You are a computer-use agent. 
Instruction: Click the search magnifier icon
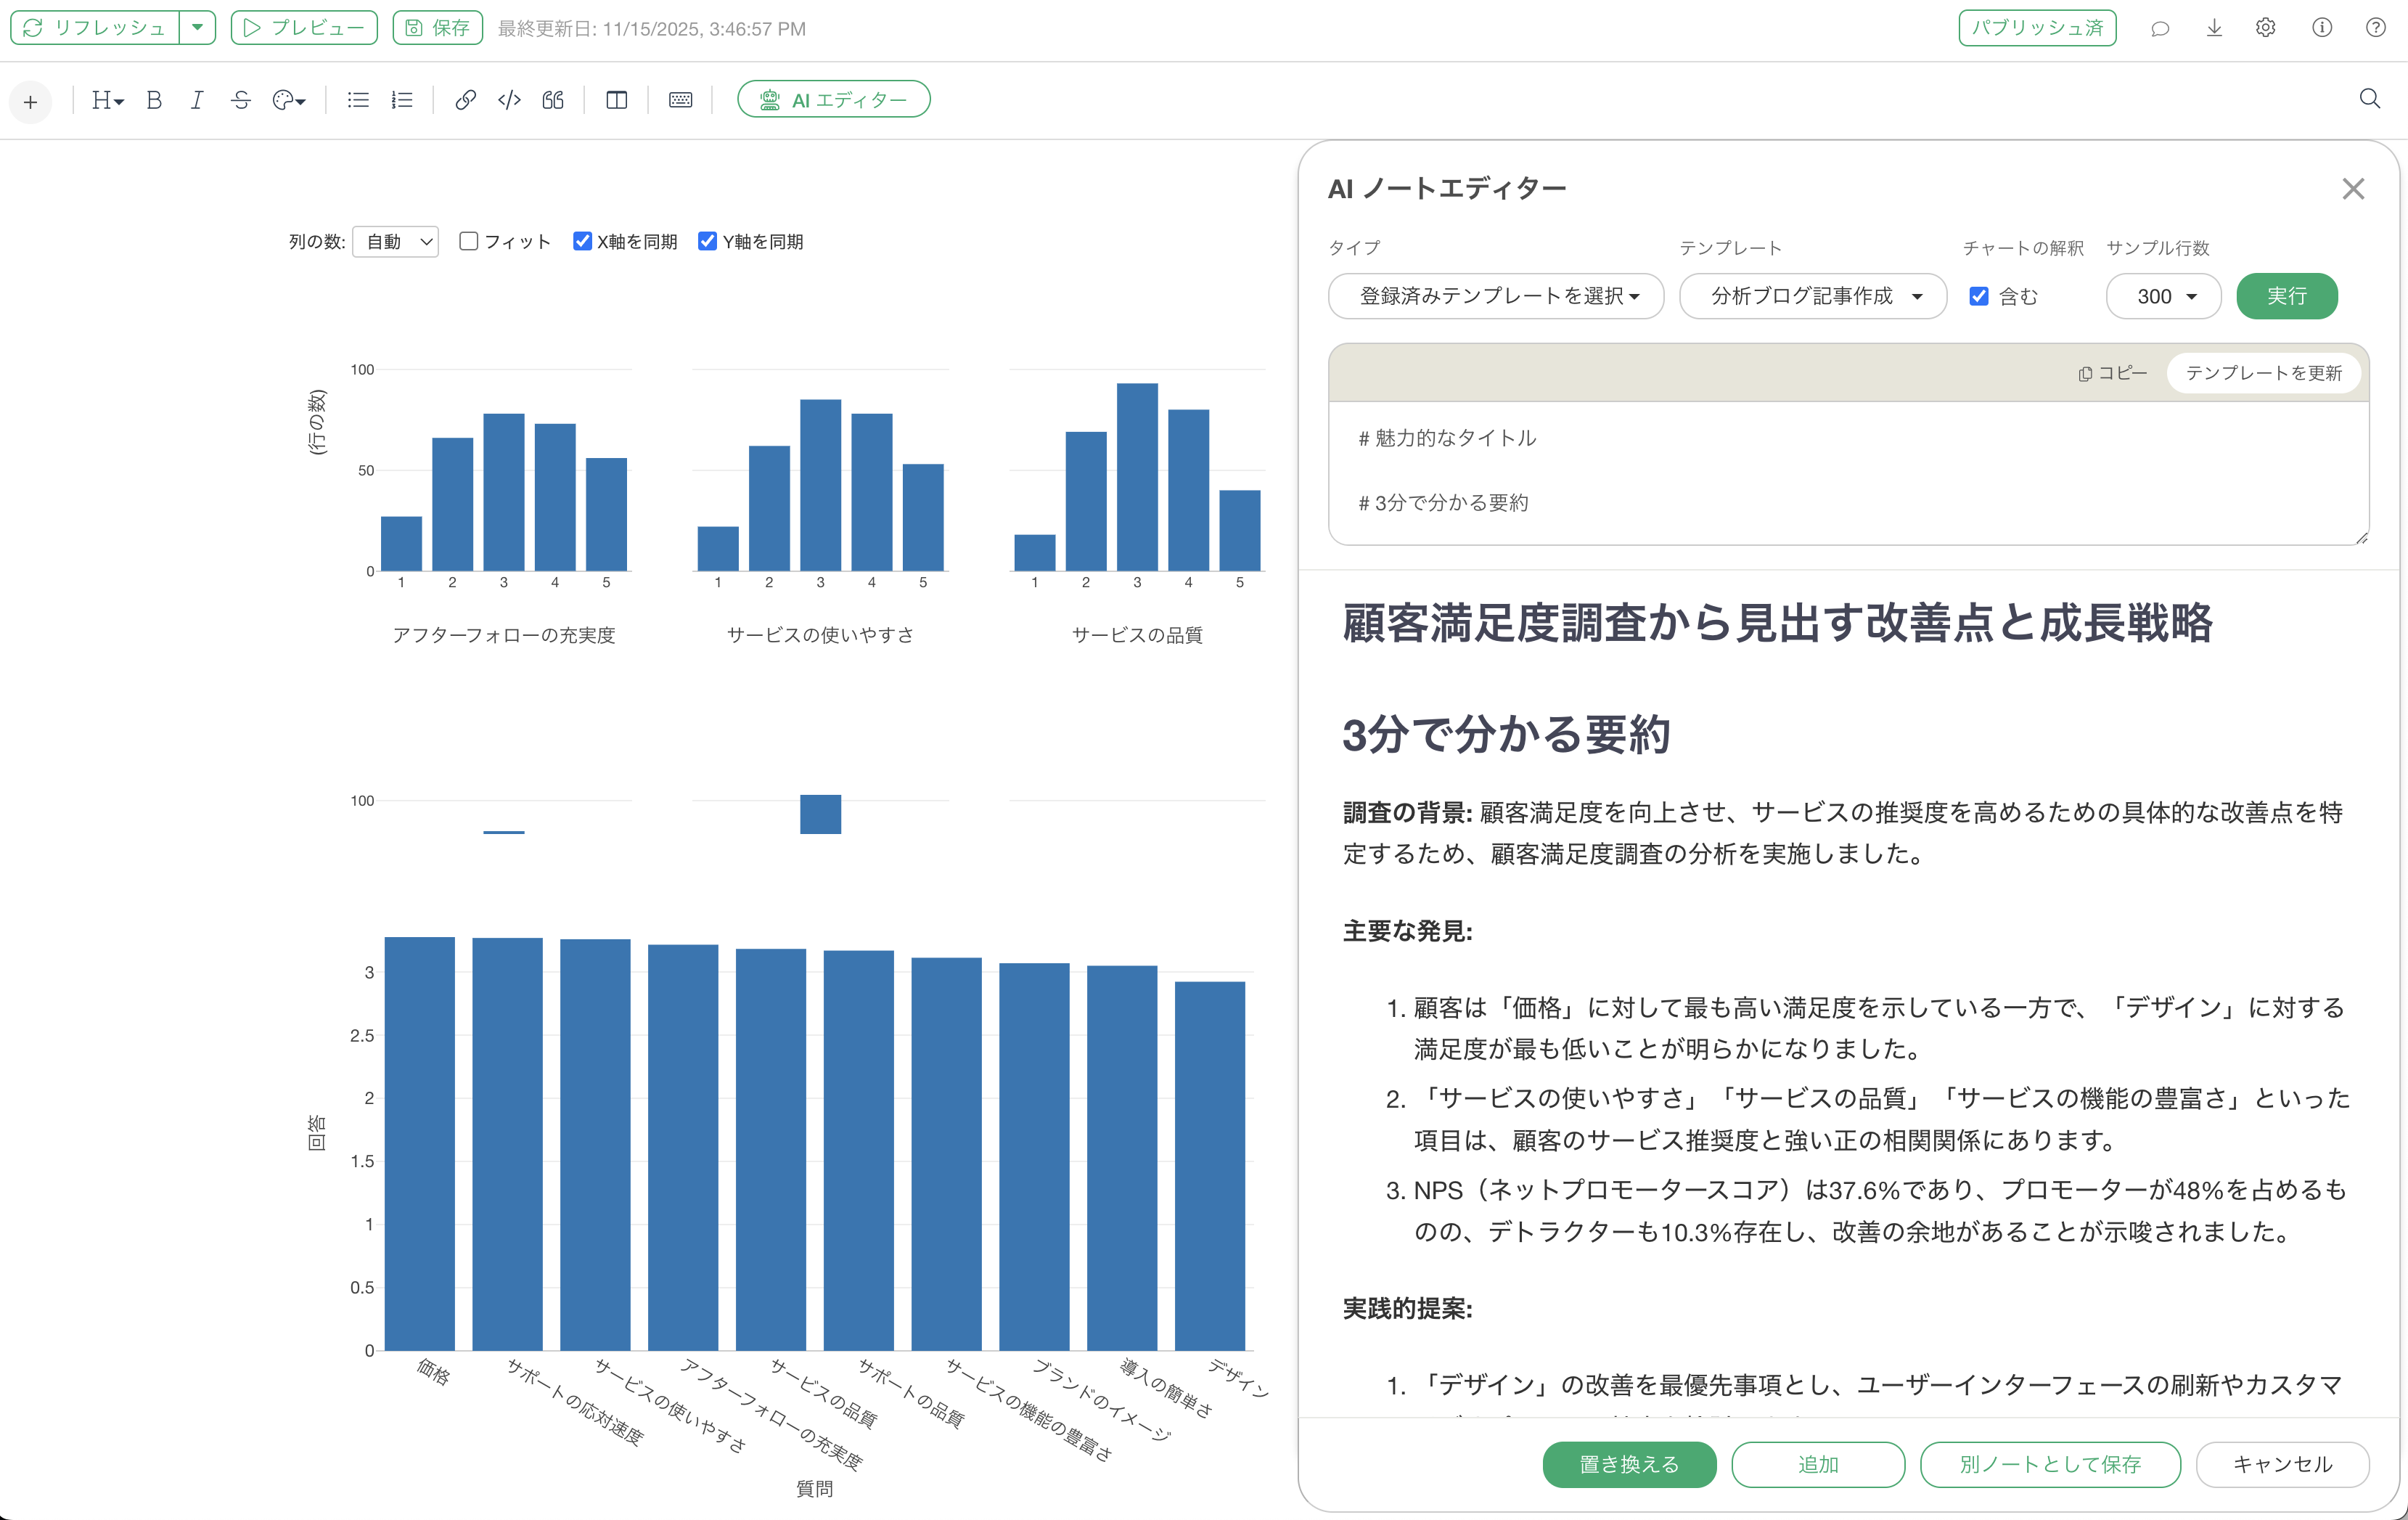coord(2369,99)
